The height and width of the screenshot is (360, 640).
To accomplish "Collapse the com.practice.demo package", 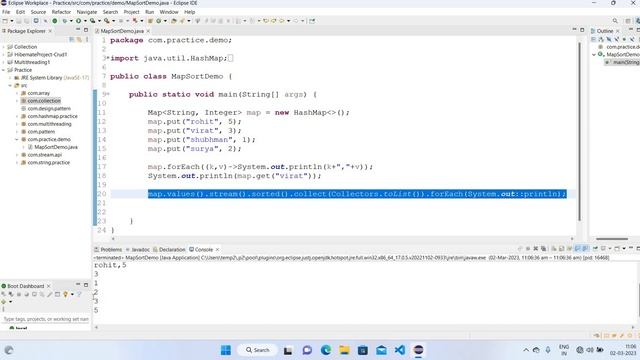I will point(17,139).
